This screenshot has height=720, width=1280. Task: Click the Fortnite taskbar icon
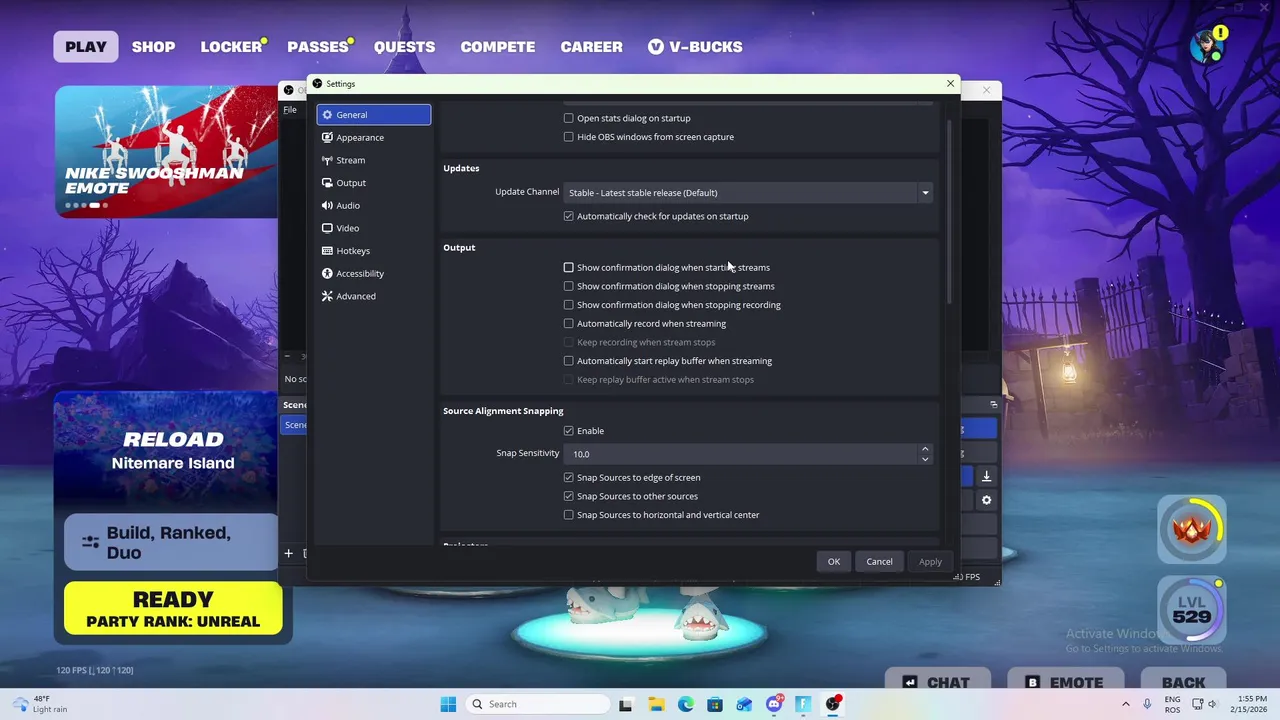pos(803,704)
